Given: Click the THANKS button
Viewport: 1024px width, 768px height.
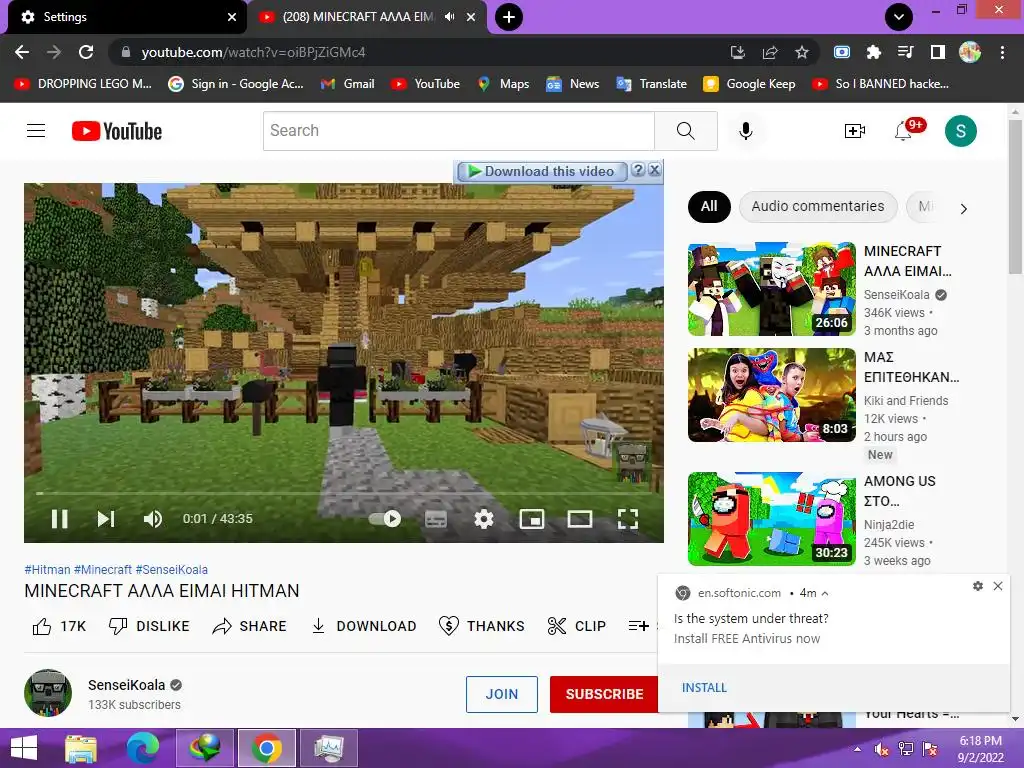Looking at the screenshot, I should pyautogui.click(x=481, y=626).
